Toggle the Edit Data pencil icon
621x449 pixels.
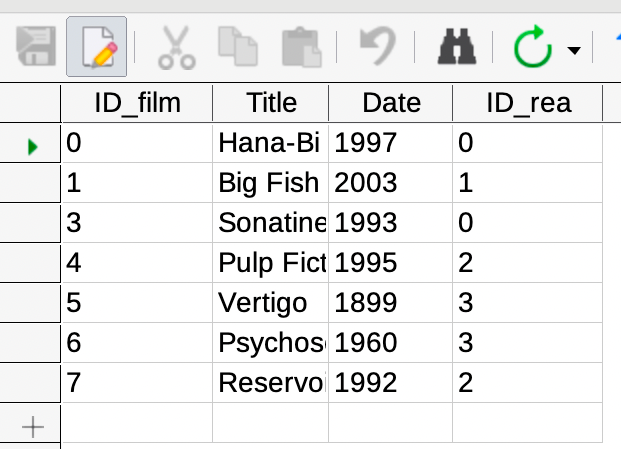coord(97,46)
